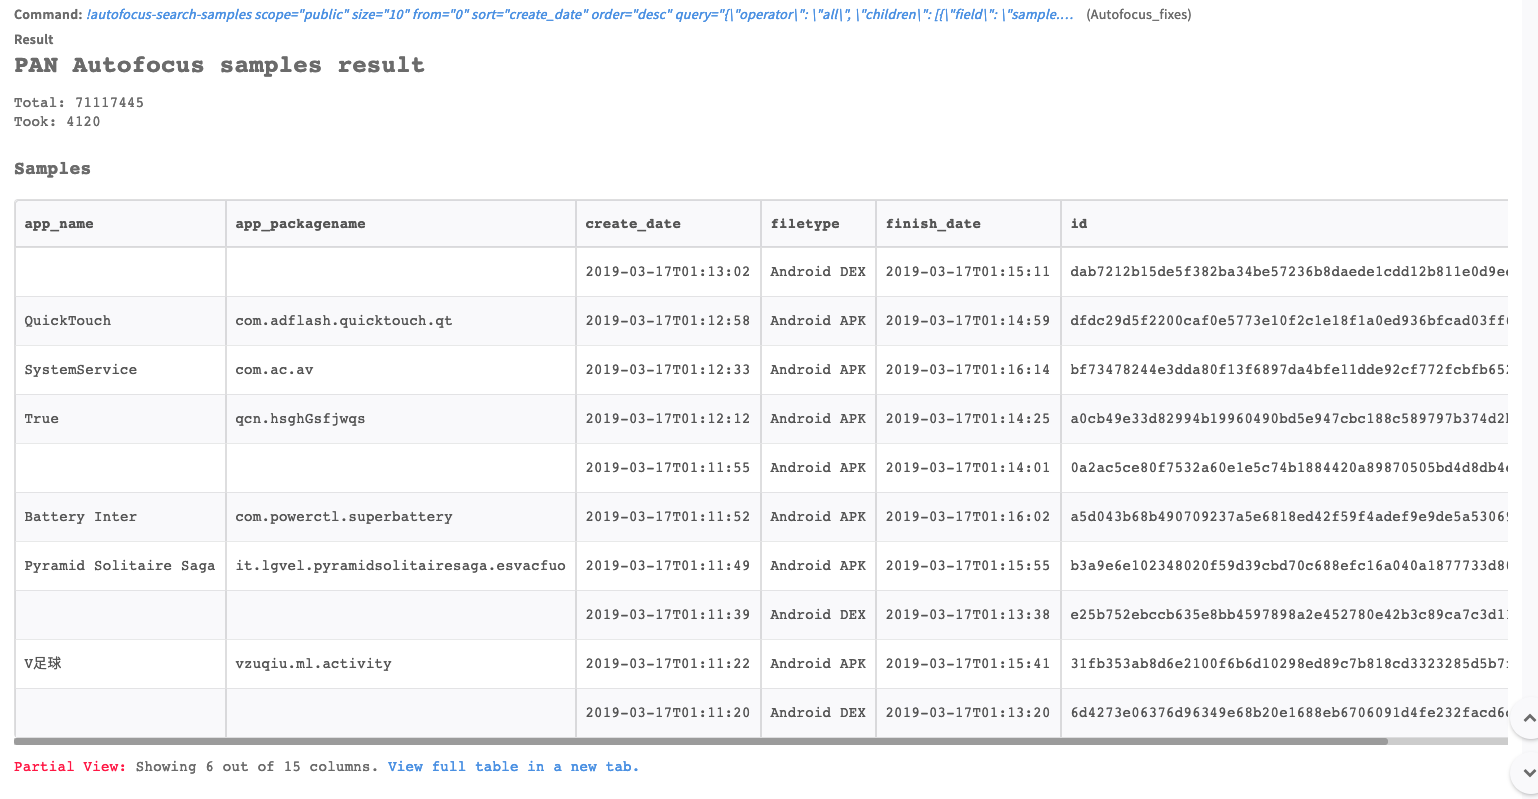Click the PAN Autofocus samples result heading
The height and width of the screenshot is (799, 1538).
(x=217, y=65)
